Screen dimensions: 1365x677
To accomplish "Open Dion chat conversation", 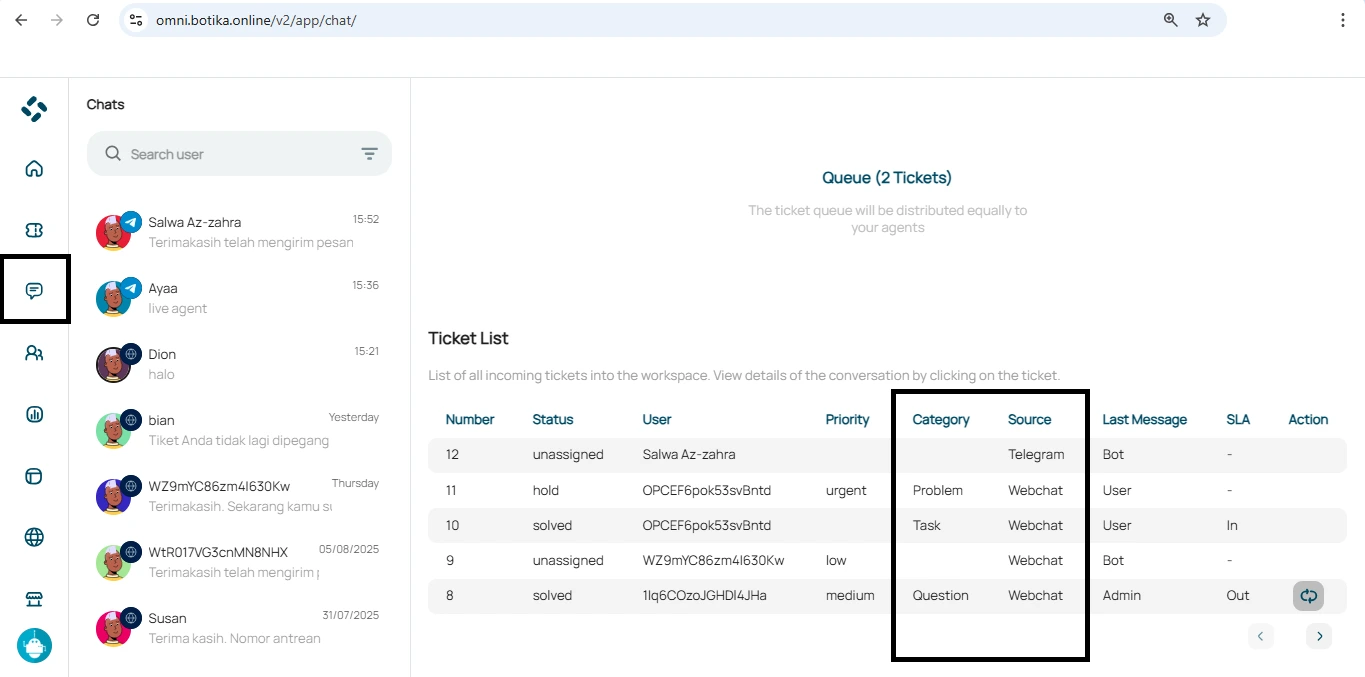I will (239, 364).
